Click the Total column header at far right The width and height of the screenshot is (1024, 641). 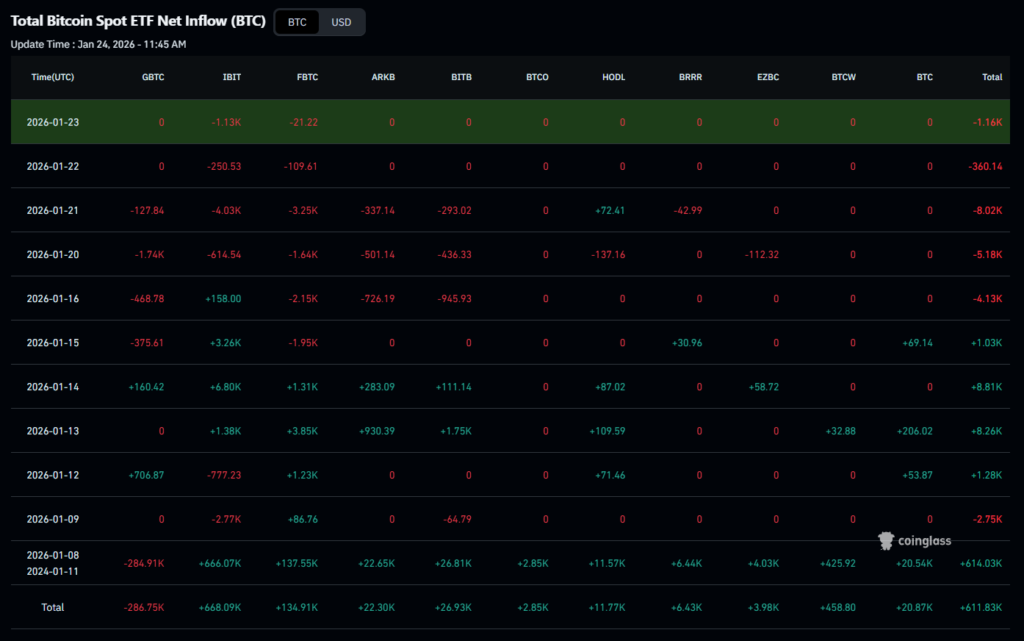(992, 77)
